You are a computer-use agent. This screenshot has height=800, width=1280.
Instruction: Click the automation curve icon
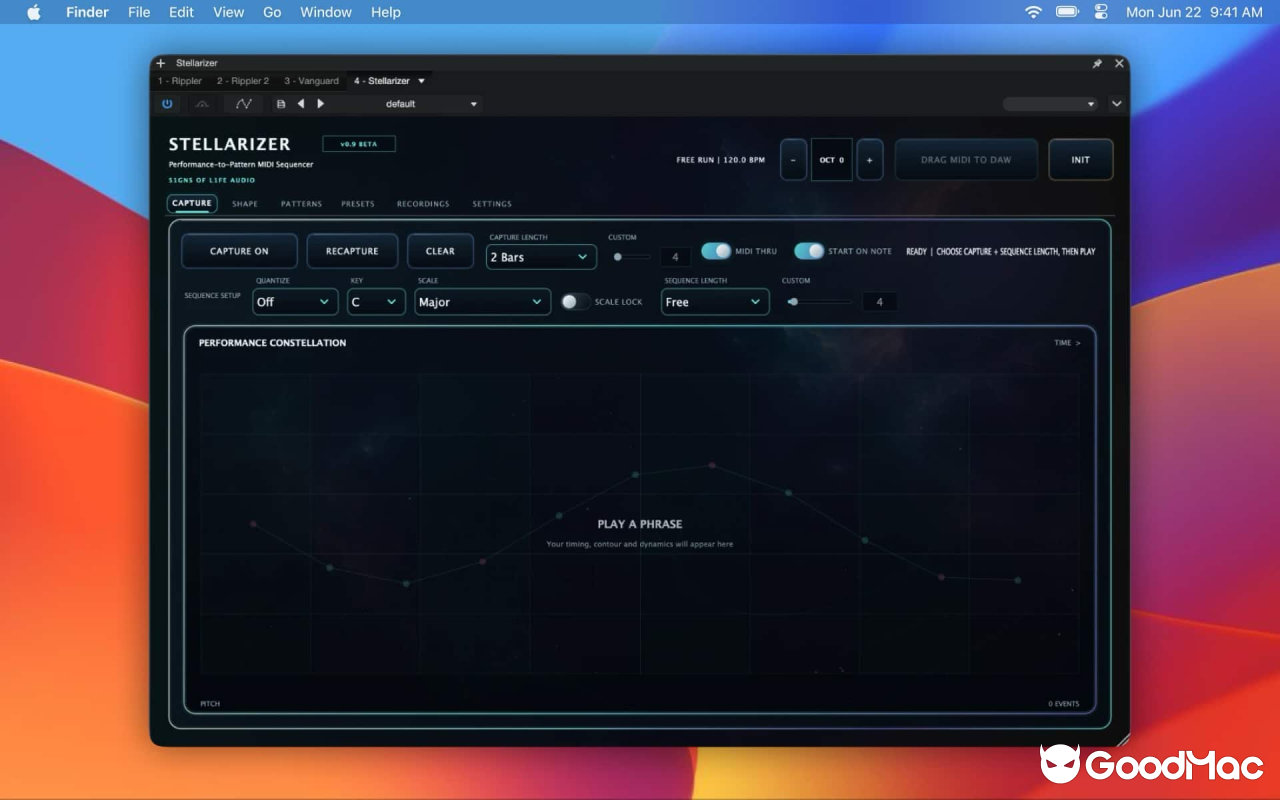pos(243,104)
